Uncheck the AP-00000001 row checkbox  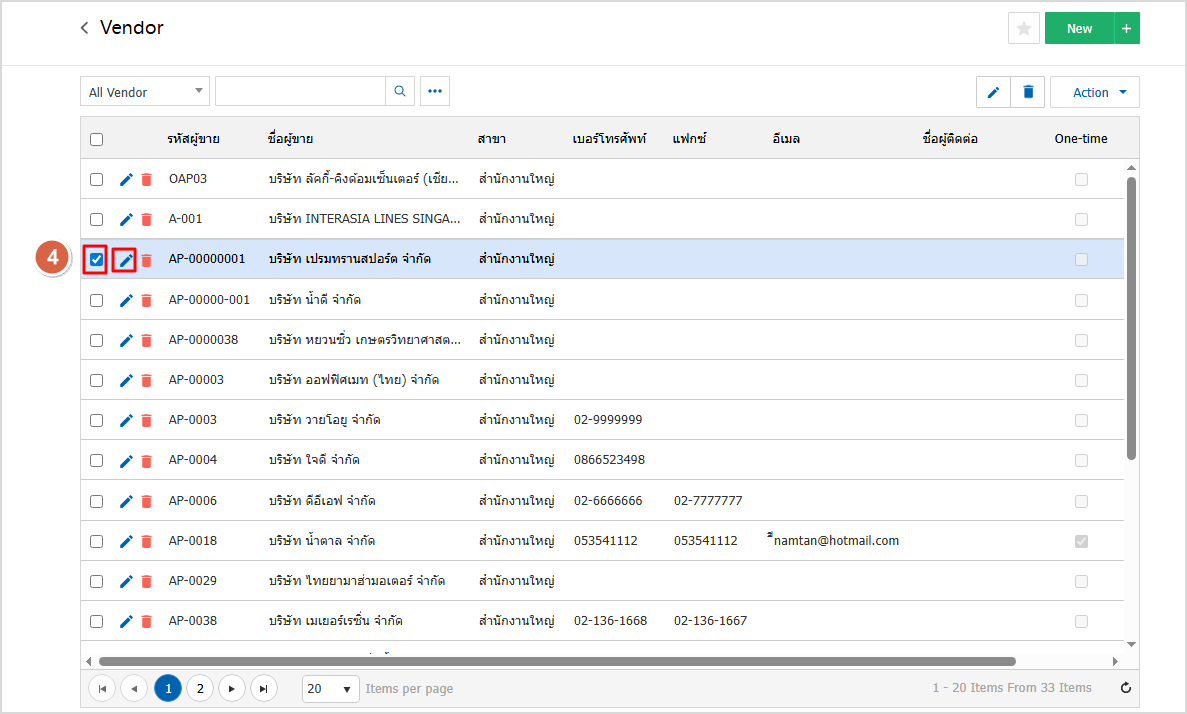pyautogui.click(x=97, y=260)
